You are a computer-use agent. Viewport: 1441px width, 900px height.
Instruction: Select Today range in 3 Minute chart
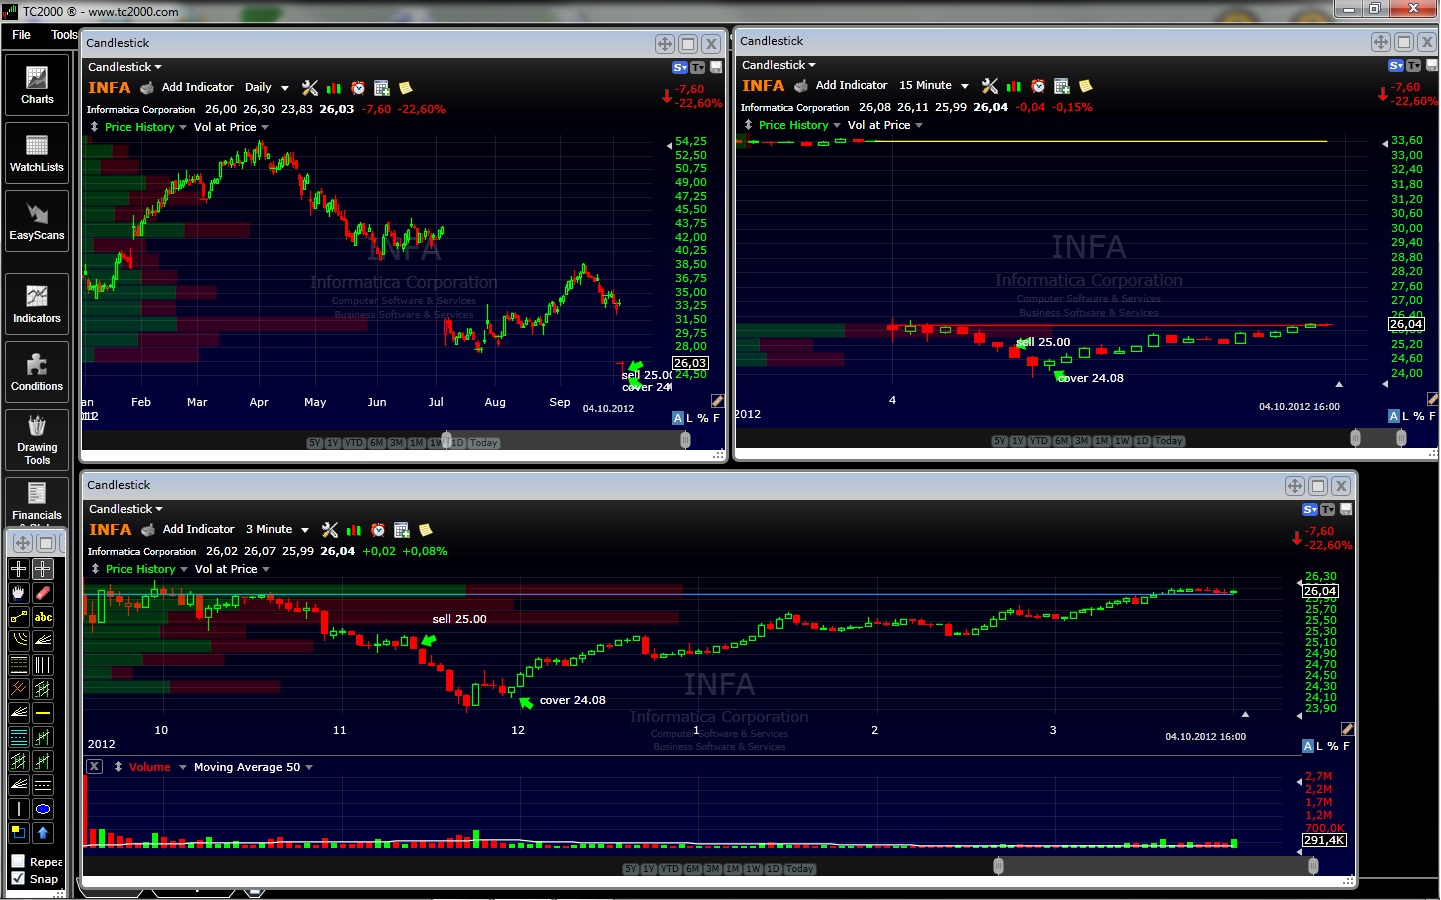[800, 869]
